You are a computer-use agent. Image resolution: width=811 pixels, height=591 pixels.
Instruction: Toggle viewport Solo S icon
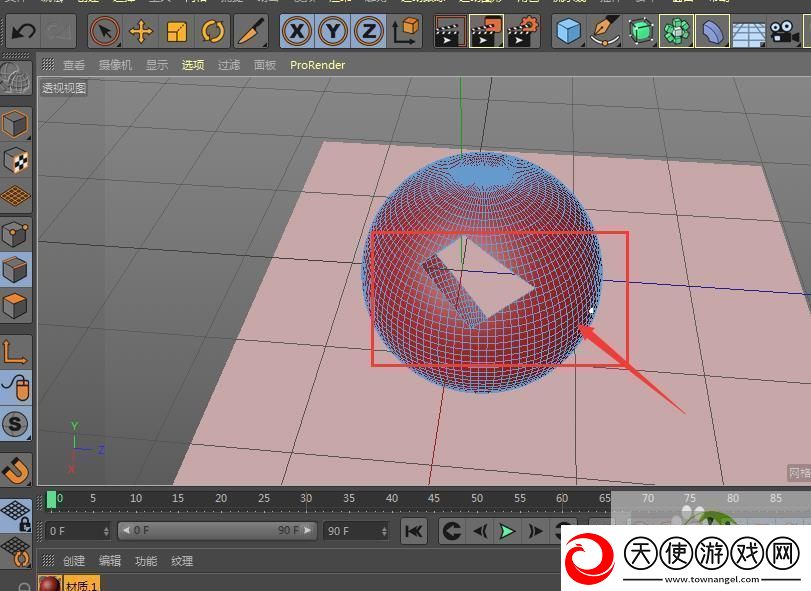point(15,423)
